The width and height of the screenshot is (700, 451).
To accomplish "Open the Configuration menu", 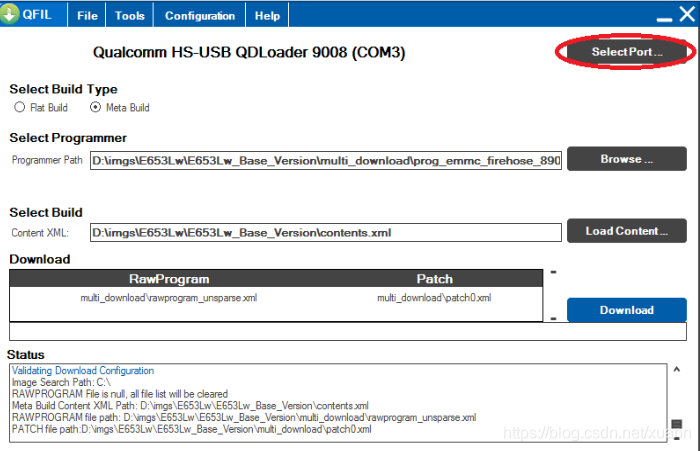I will [x=200, y=16].
